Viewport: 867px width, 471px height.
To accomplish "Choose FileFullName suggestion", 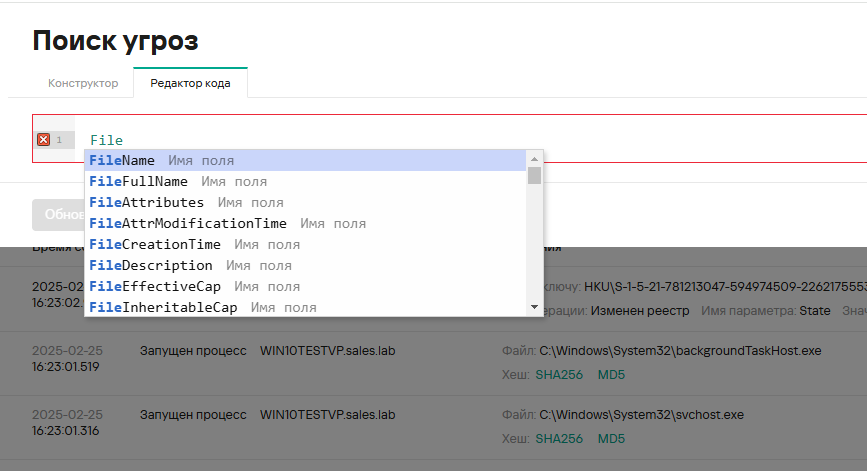I will (305, 182).
